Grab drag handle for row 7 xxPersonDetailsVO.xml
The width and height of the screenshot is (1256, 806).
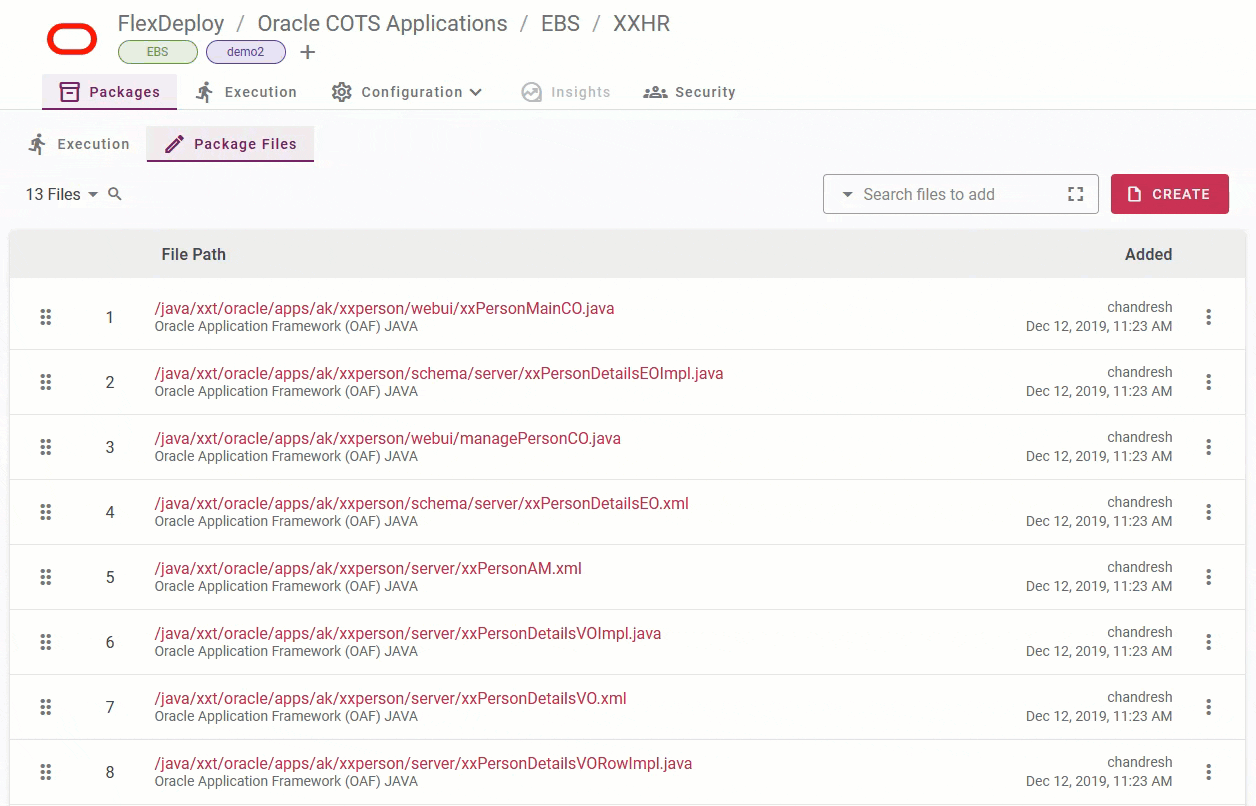click(x=45, y=707)
